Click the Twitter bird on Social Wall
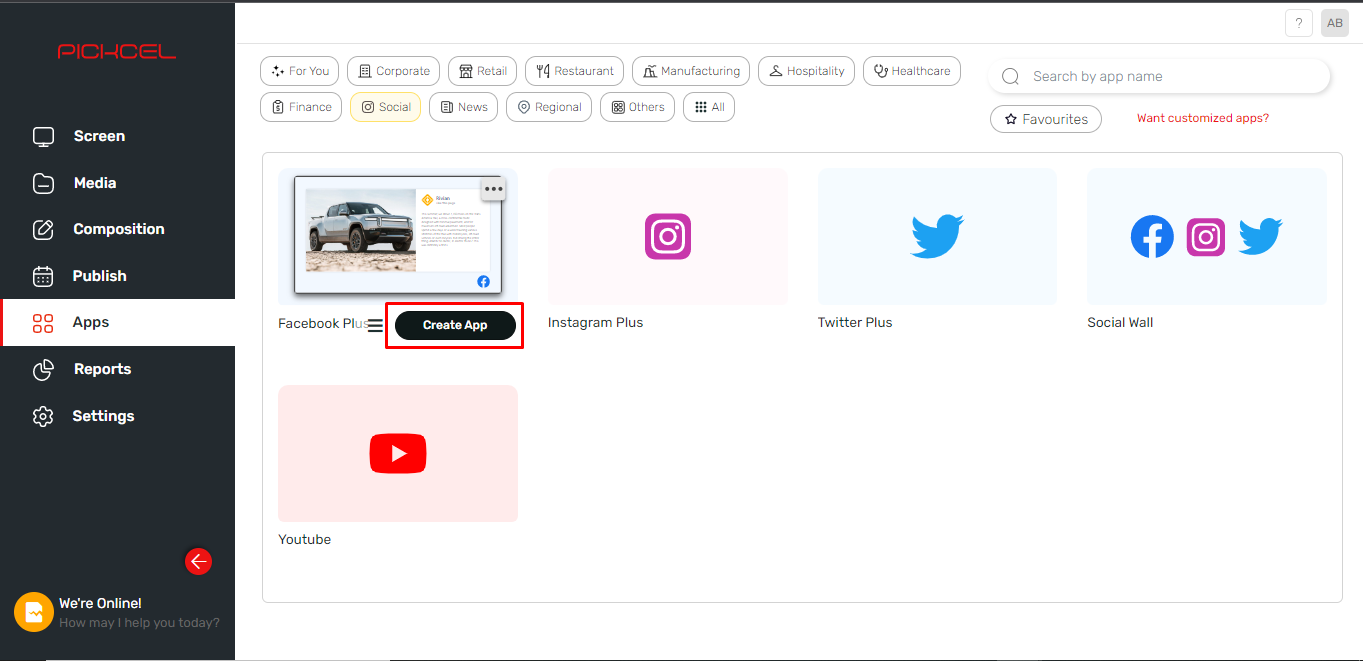 1260,237
